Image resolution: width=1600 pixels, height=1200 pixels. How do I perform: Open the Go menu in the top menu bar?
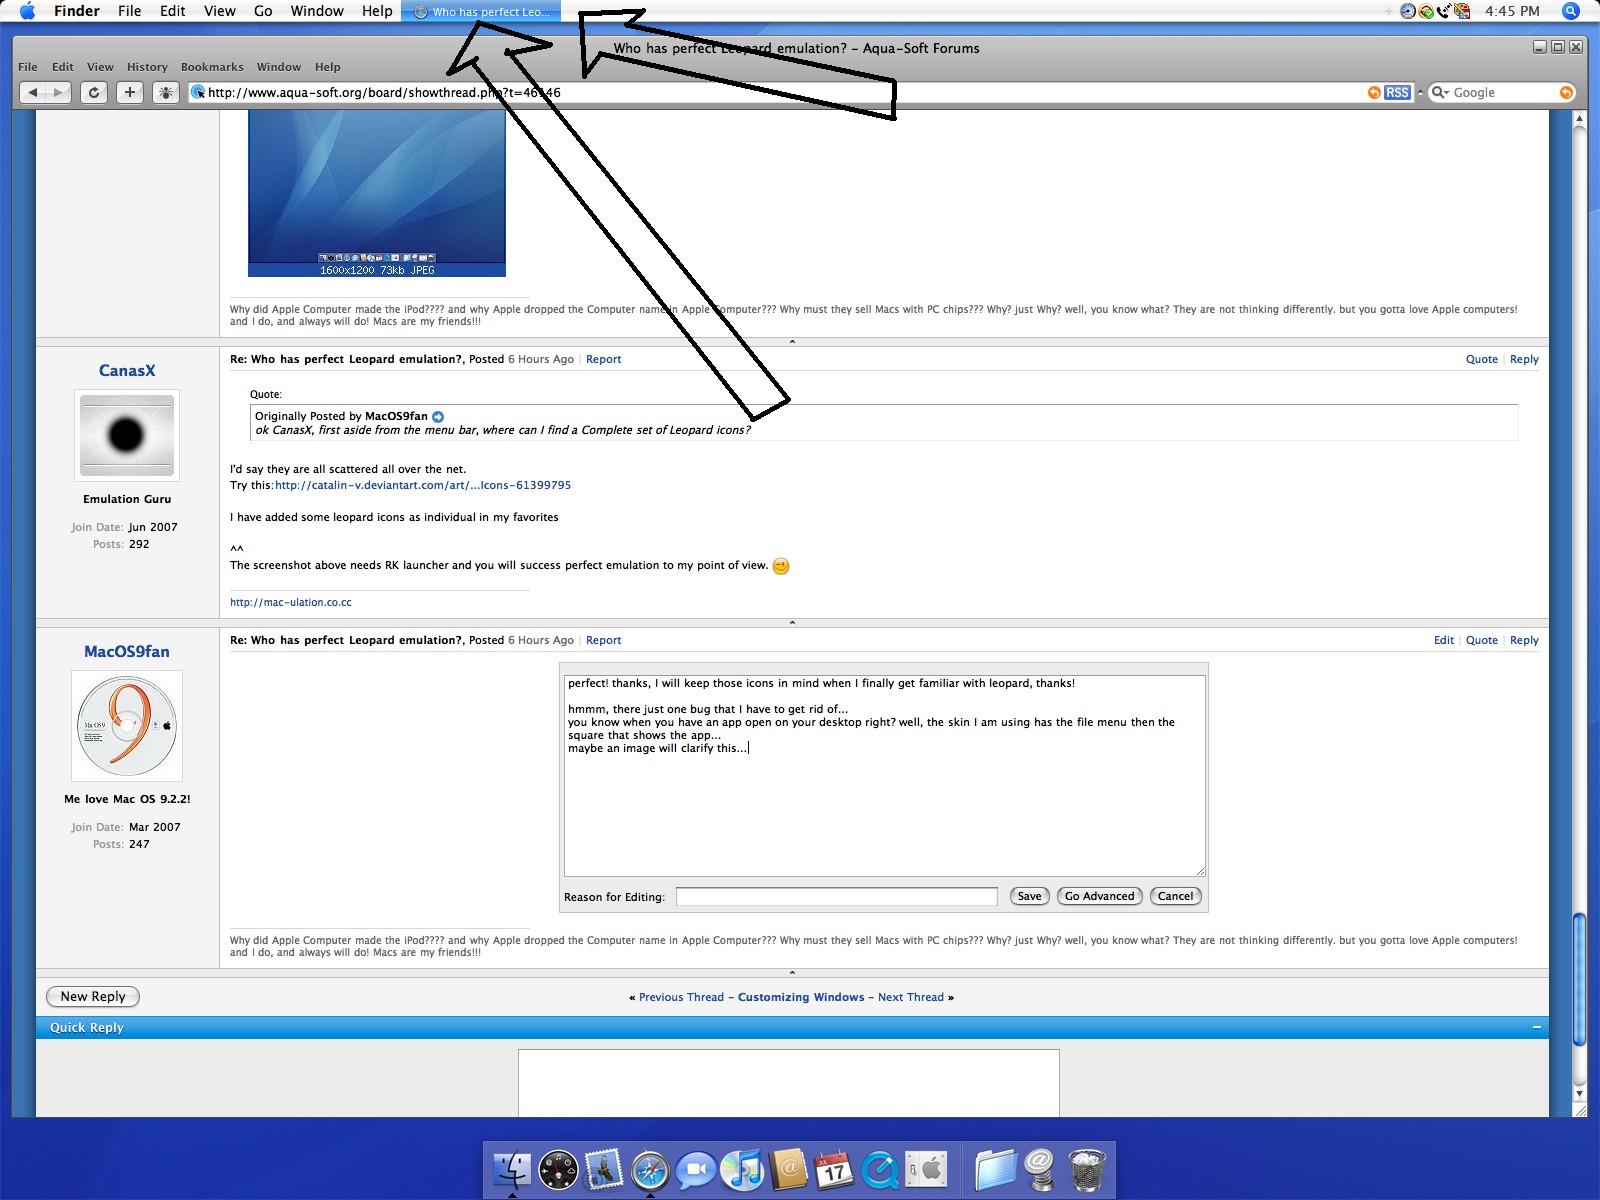(x=263, y=11)
